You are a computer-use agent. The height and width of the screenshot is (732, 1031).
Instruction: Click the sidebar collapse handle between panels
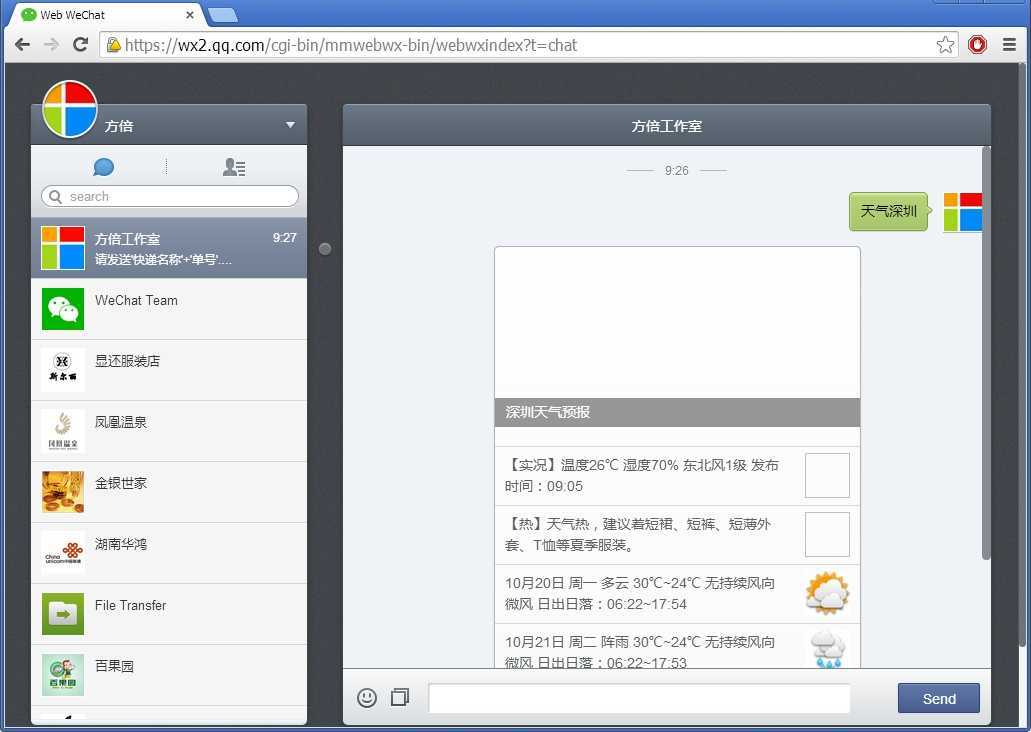[324, 249]
